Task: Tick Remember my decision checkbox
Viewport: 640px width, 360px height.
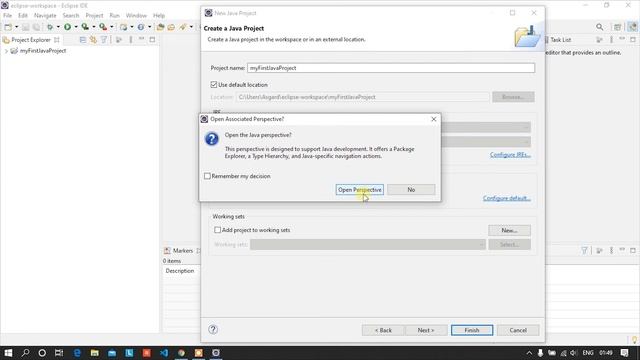Action: [207, 176]
